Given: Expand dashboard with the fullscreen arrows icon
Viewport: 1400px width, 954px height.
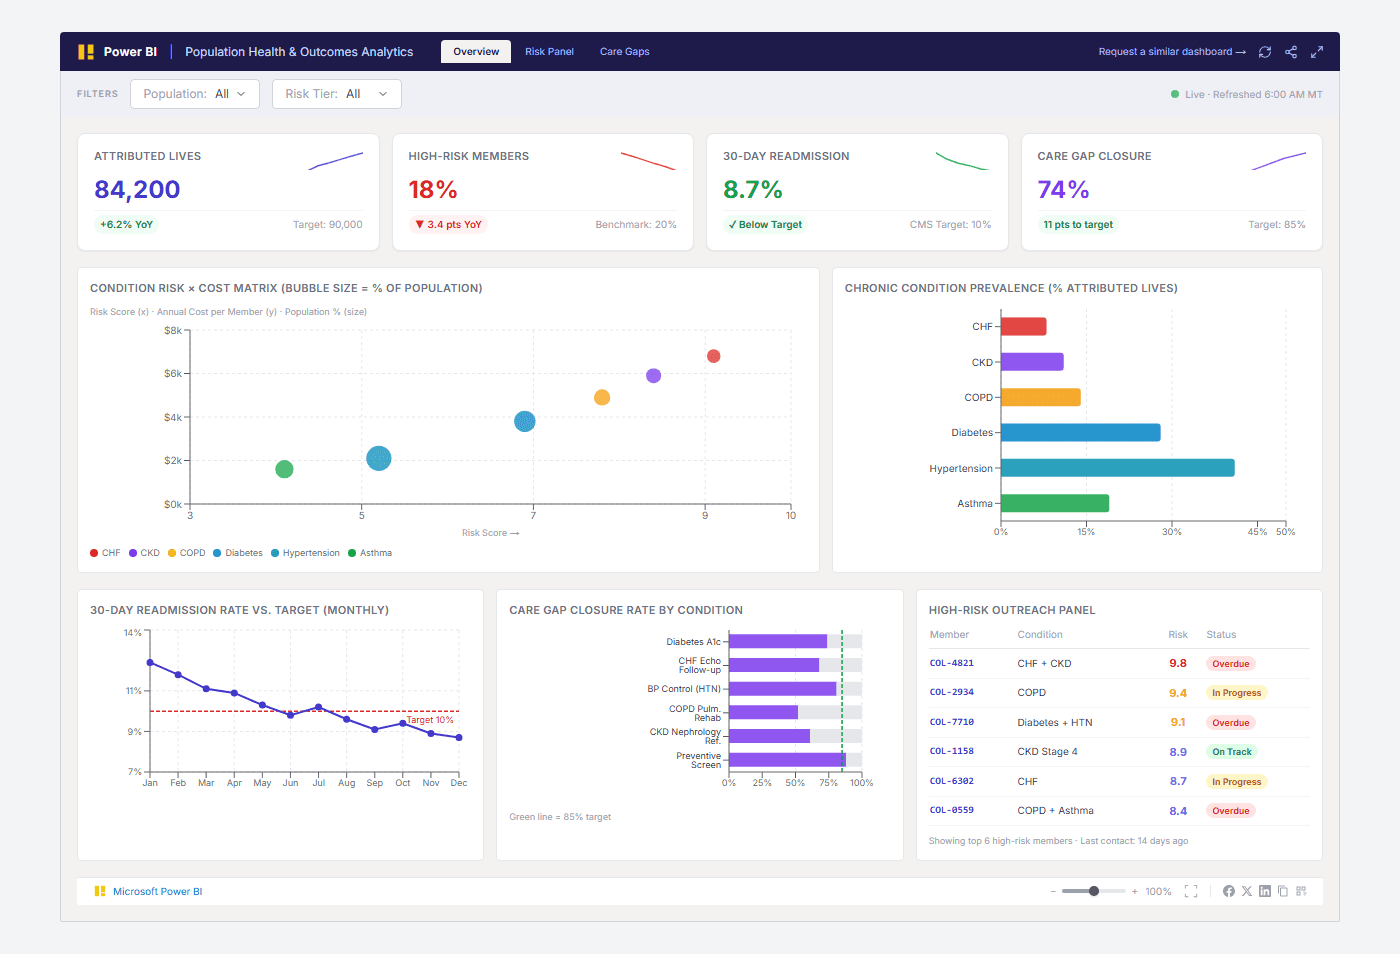Looking at the screenshot, I should coord(1317,52).
